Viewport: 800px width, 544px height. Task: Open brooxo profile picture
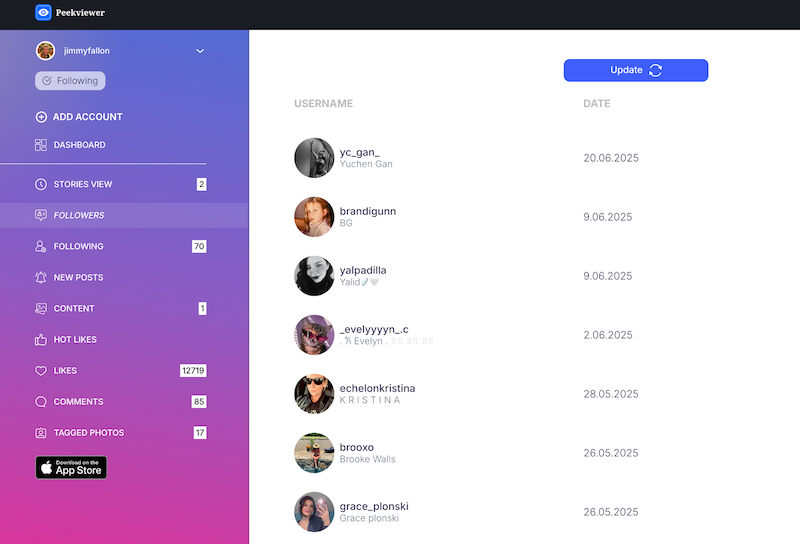pyautogui.click(x=314, y=453)
